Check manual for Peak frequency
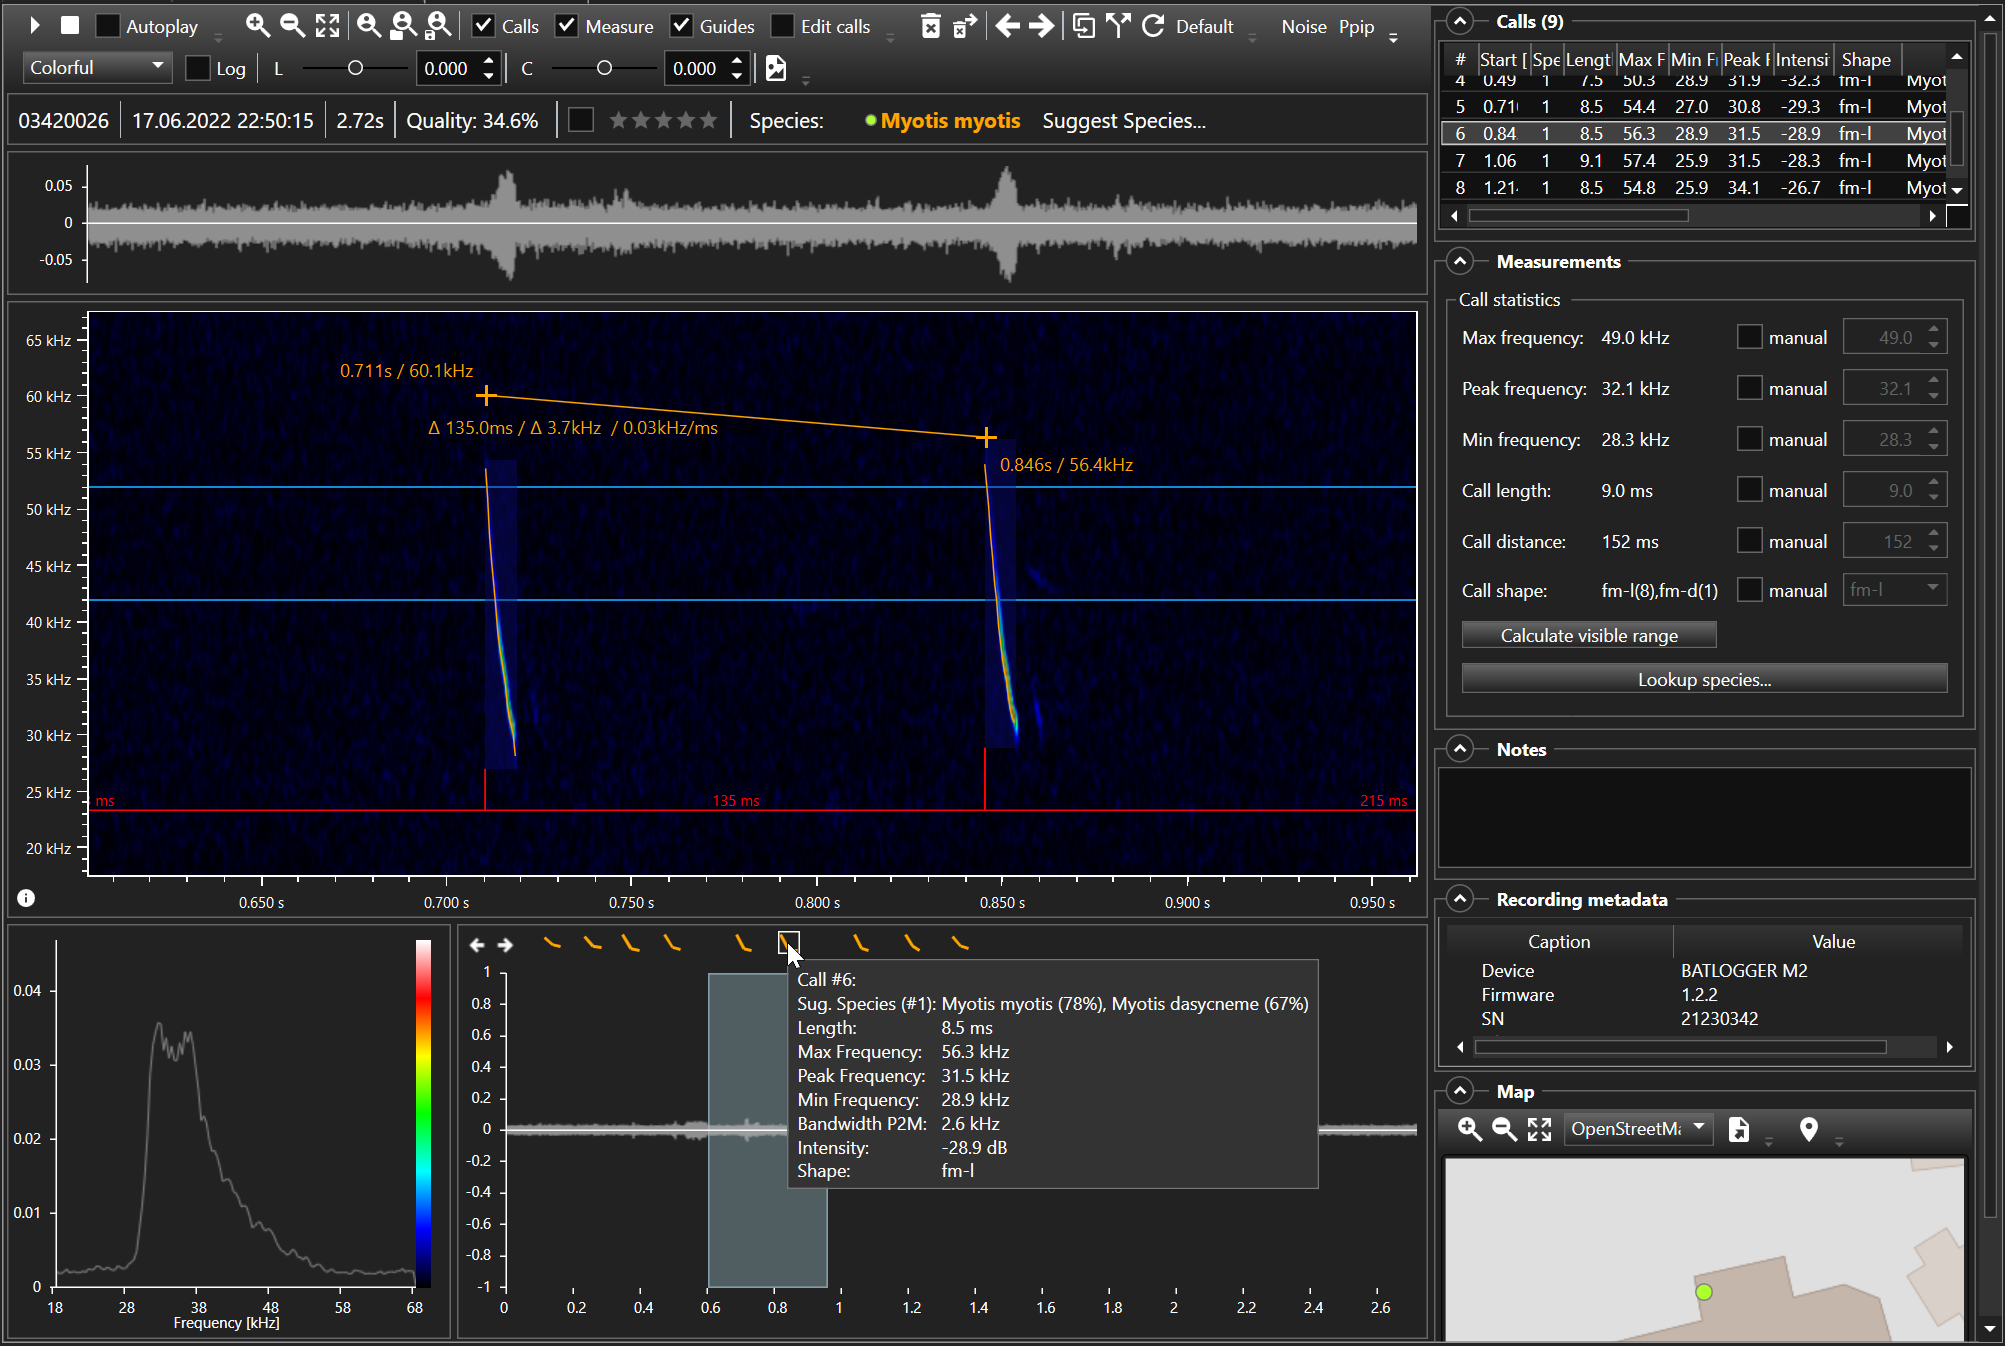 [1749, 388]
